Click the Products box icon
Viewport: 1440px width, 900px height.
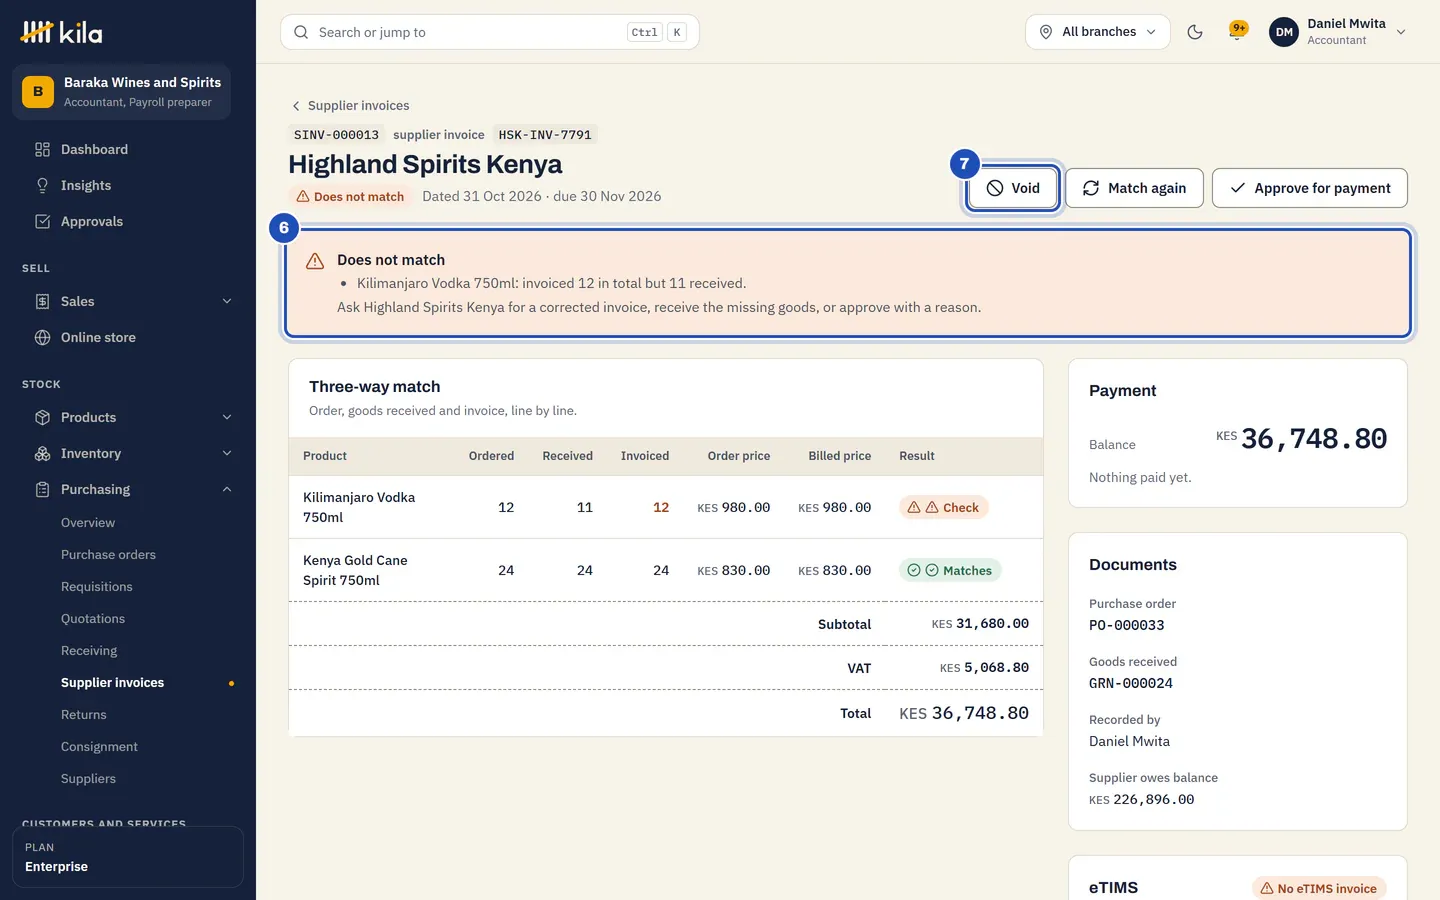pyautogui.click(x=42, y=418)
